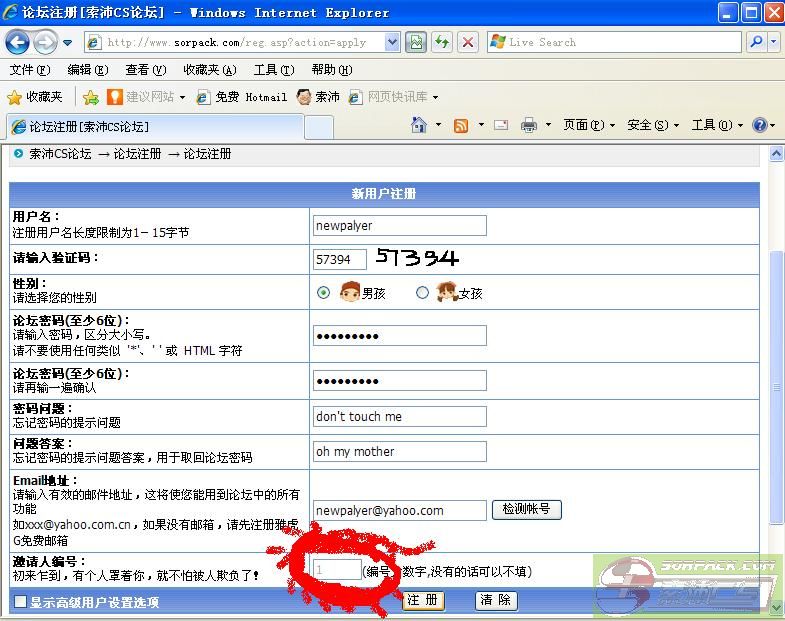Open the 查看(V) menu

coord(145,70)
